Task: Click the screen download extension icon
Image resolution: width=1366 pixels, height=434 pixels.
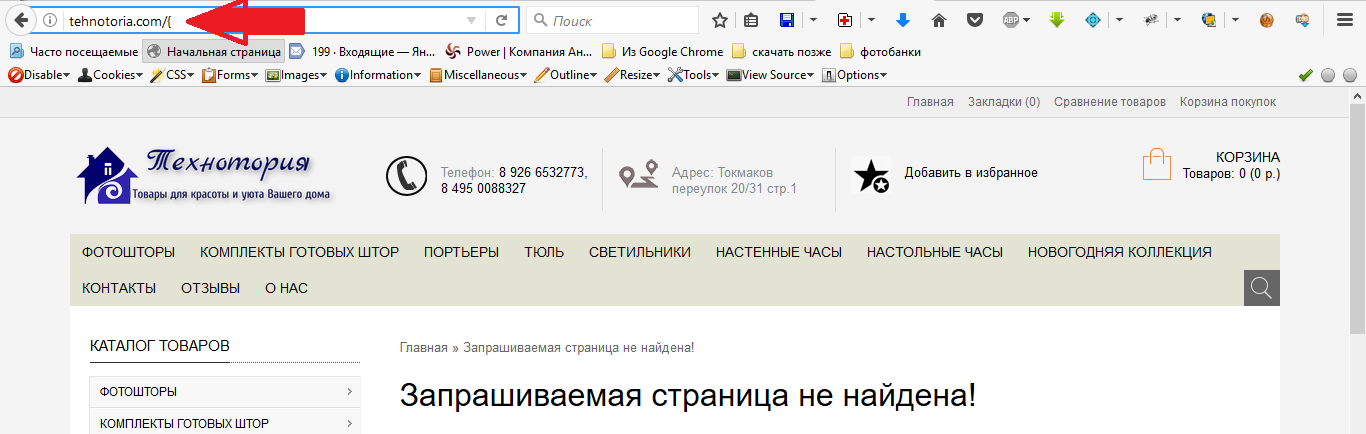Action: 1302,20
